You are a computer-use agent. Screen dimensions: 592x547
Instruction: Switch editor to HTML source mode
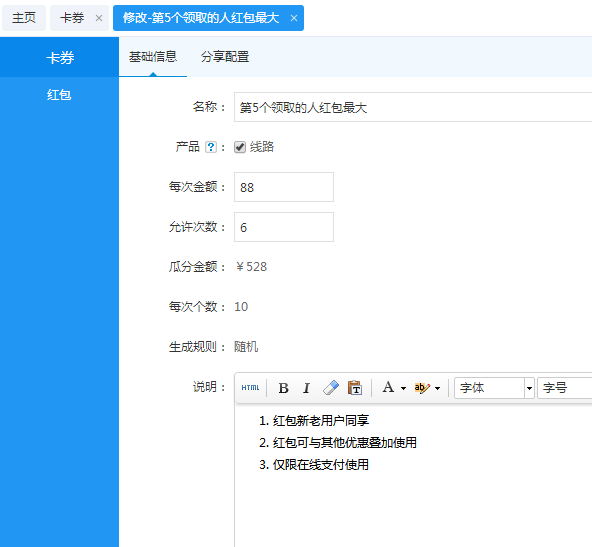(250, 388)
